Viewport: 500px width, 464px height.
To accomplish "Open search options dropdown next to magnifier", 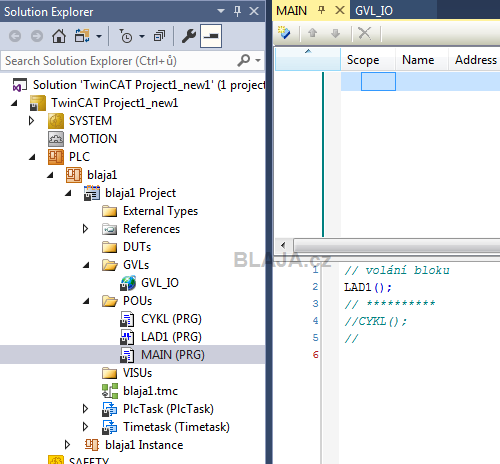I will click(x=258, y=61).
